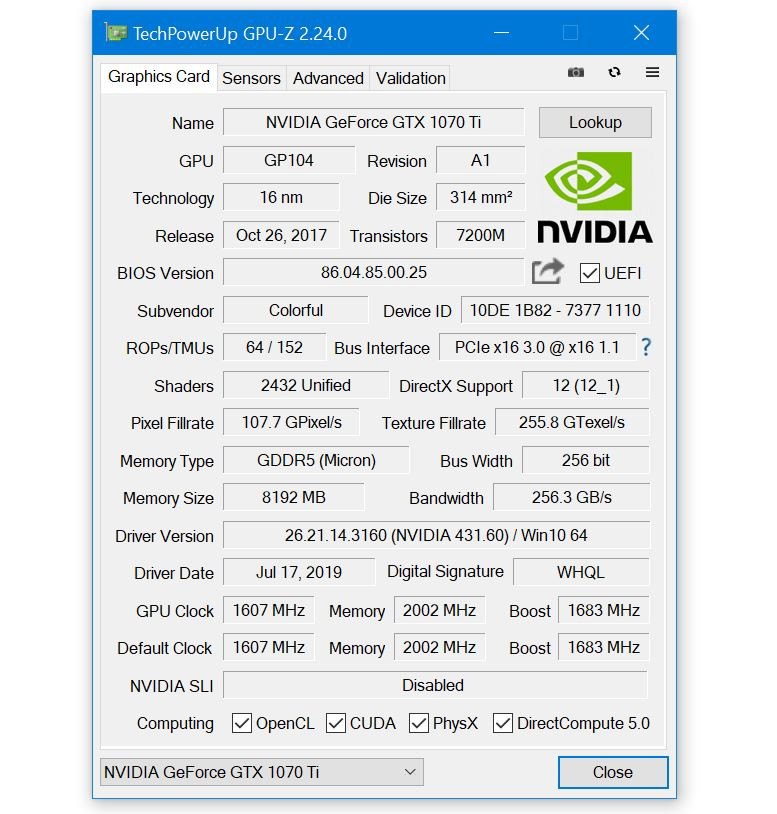Toggle the CUDA checkbox

click(336, 723)
